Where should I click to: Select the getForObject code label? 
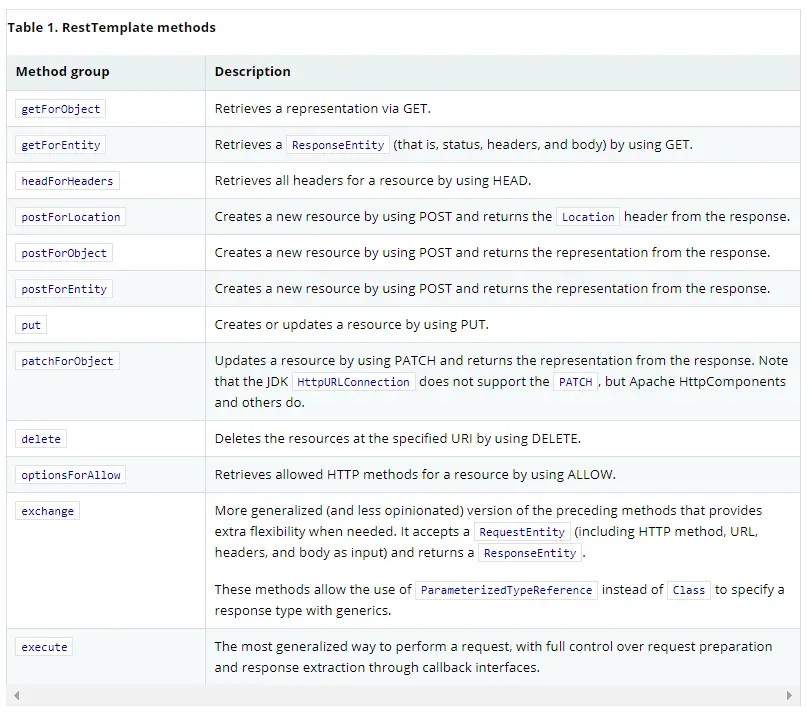(x=61, y=109)
